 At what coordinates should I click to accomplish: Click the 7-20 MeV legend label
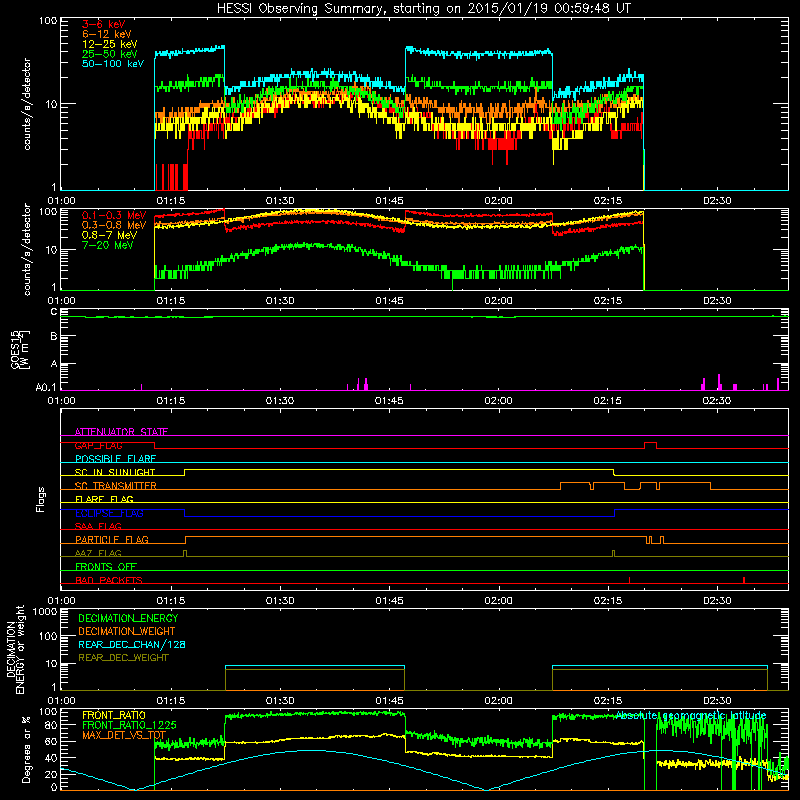[x=108, y=245]
